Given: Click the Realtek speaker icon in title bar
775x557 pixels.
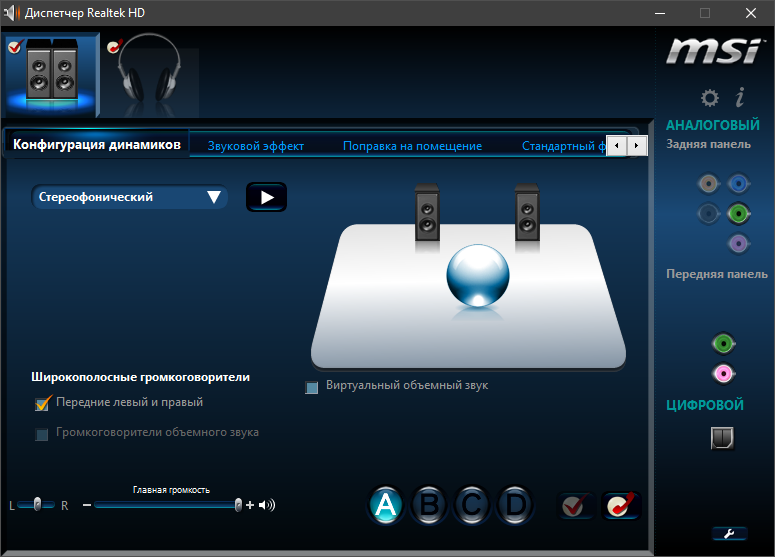Looking at the screenshot, I should pos(11,13).
